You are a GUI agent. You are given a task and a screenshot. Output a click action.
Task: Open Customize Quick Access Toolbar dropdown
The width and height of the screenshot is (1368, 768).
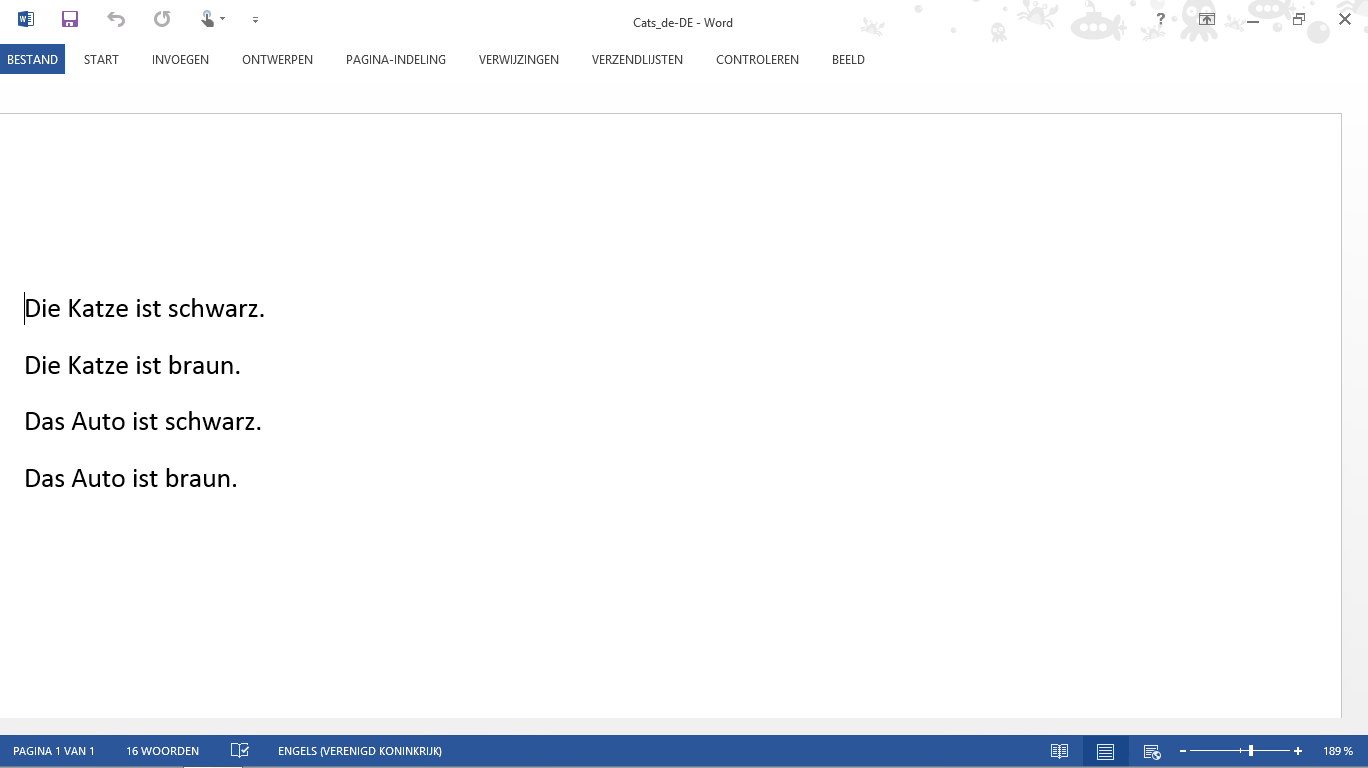coord(256,20)
